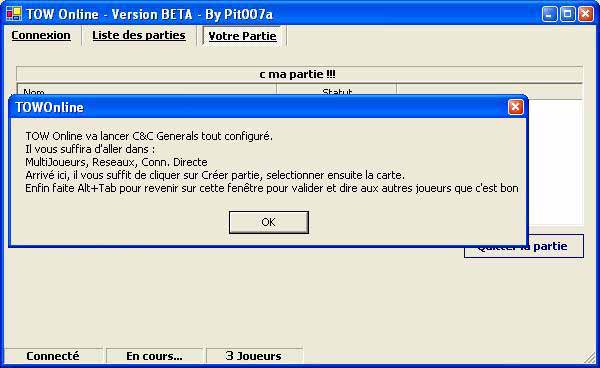Switch to the Connexion tab
Screen dimensions: 600x368
pos(41,36)
